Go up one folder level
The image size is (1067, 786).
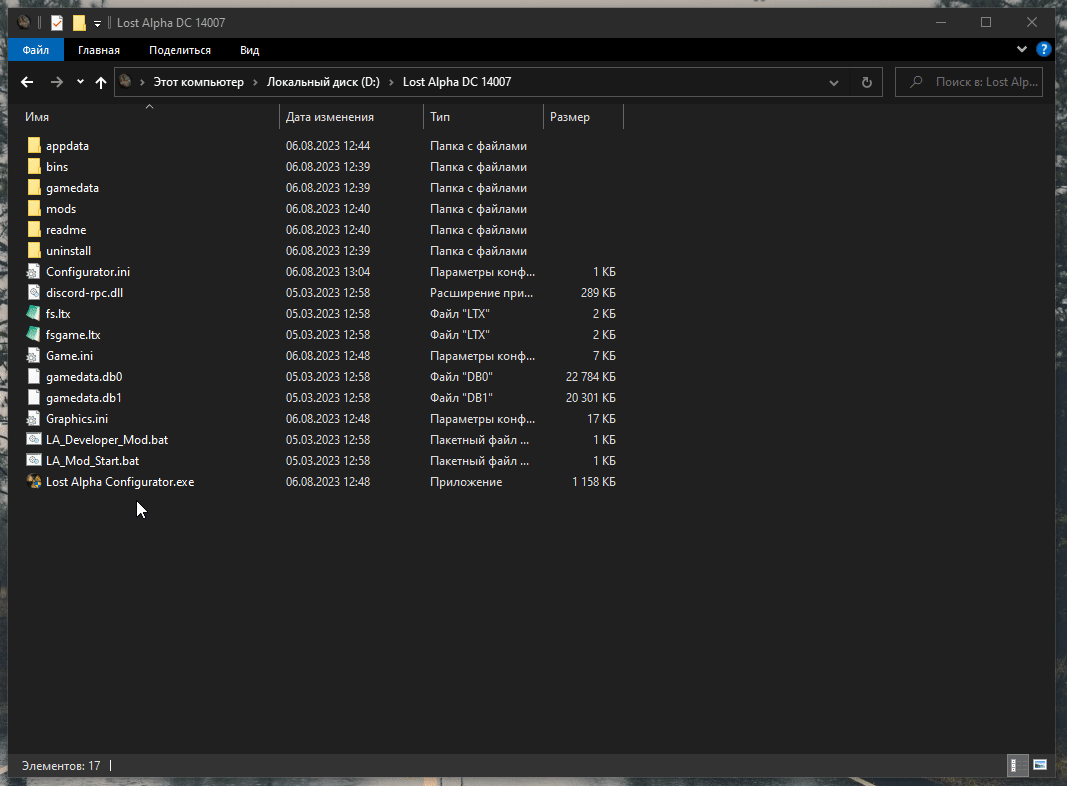pos(101,82)
